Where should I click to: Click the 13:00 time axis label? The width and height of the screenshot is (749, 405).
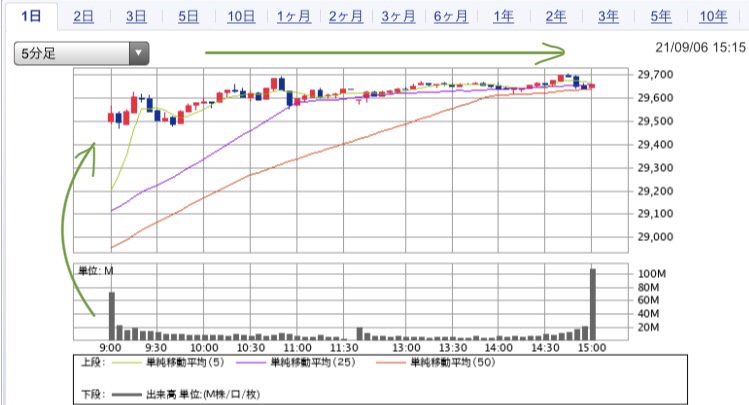[406, 348]
